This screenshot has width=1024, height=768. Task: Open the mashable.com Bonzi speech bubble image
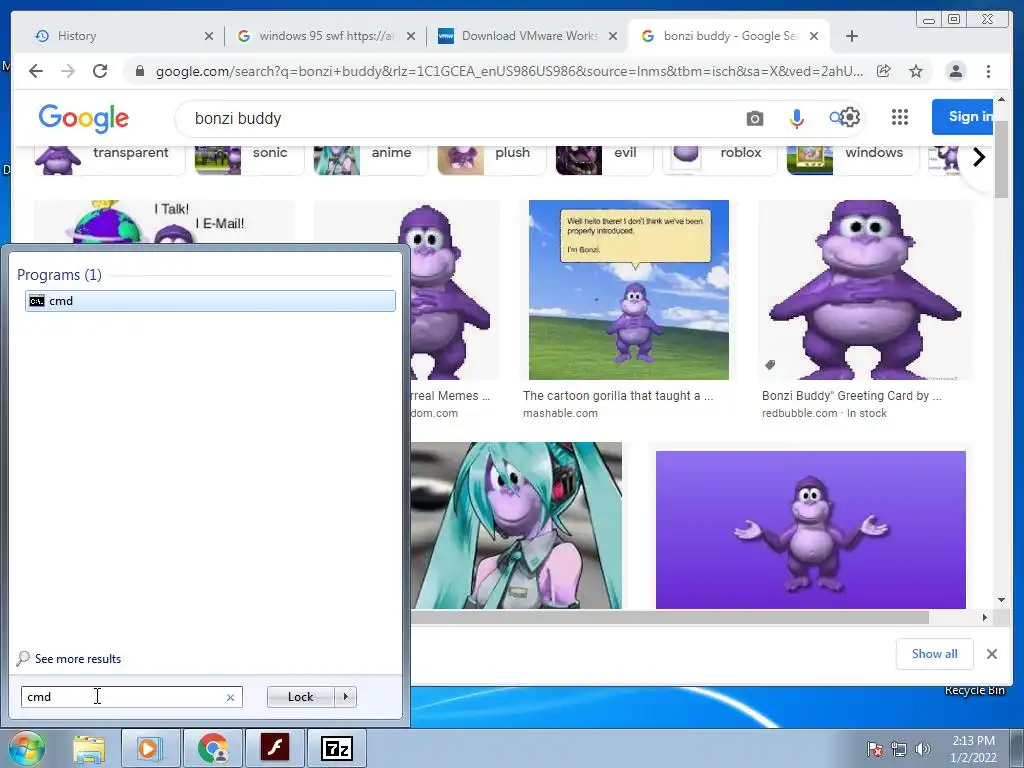(628, 289)
